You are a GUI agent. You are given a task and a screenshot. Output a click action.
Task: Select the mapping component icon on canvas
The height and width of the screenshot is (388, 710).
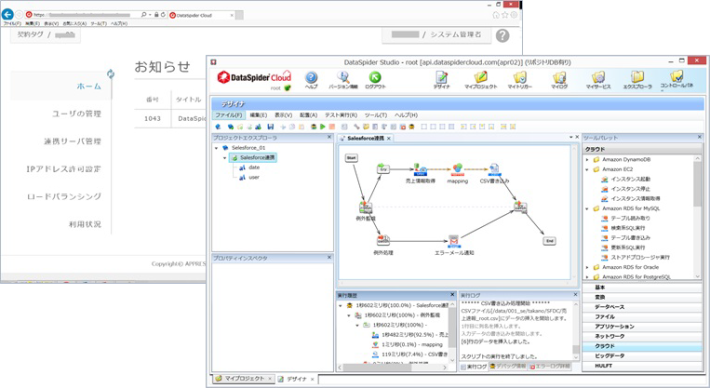click(x=457, y=170)
